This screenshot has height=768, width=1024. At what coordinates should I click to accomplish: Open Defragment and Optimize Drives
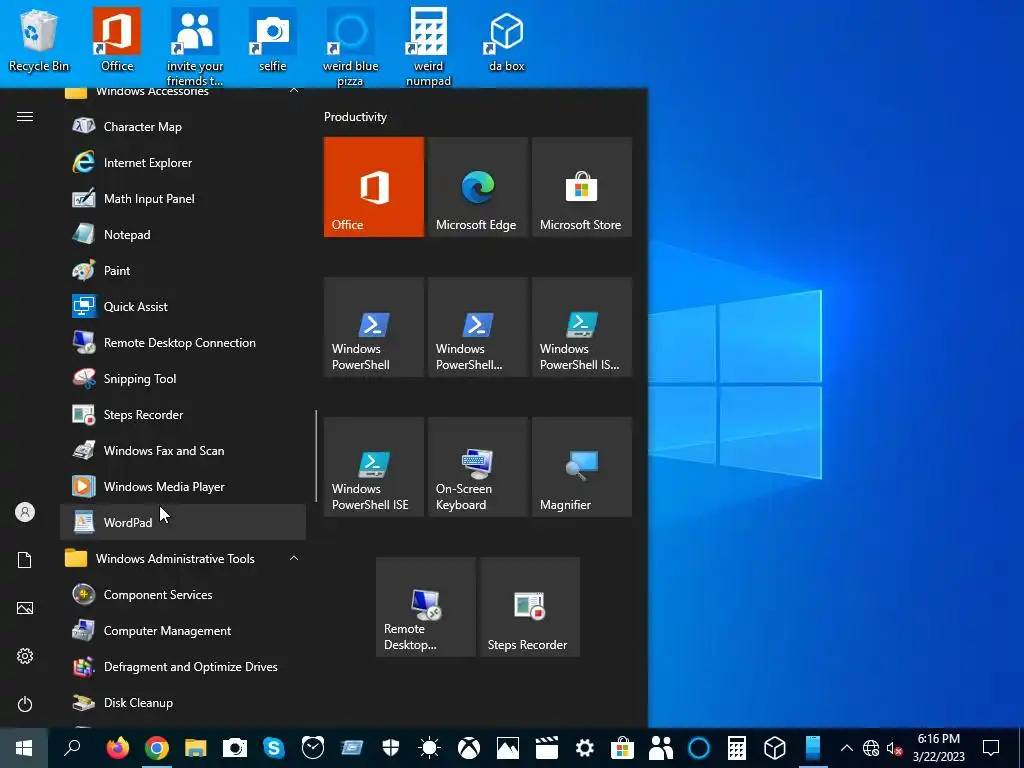point(183,666)
